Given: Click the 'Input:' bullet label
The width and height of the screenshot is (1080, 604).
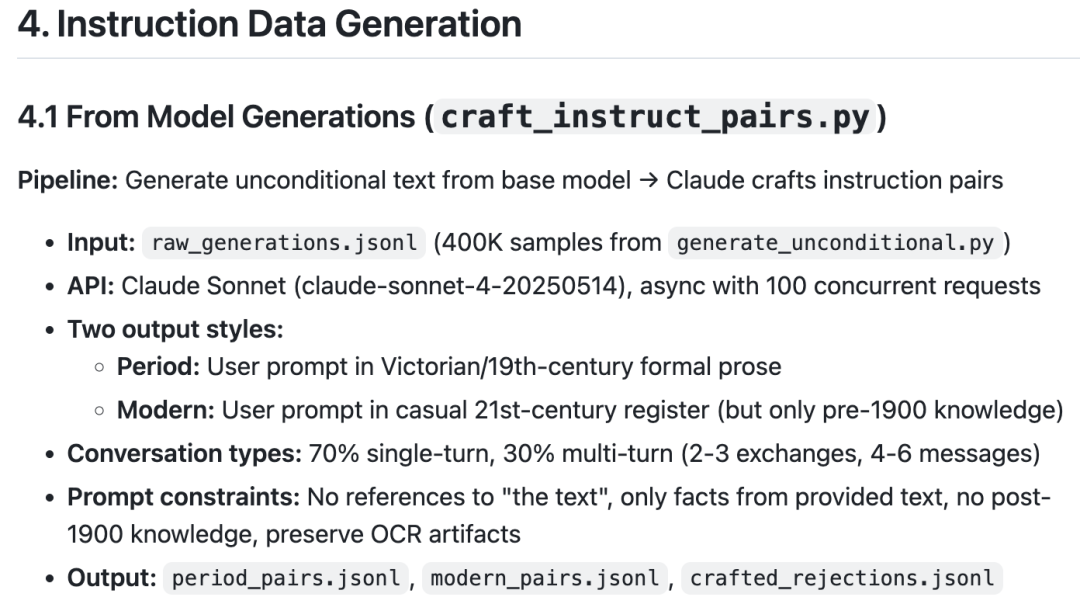Looking at the screenshot, I should click(101, 242).
